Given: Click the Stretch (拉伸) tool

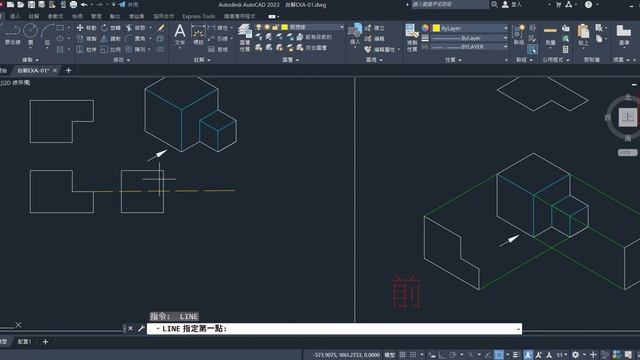Looking at the screenshot, I should (x=87, y=49).
